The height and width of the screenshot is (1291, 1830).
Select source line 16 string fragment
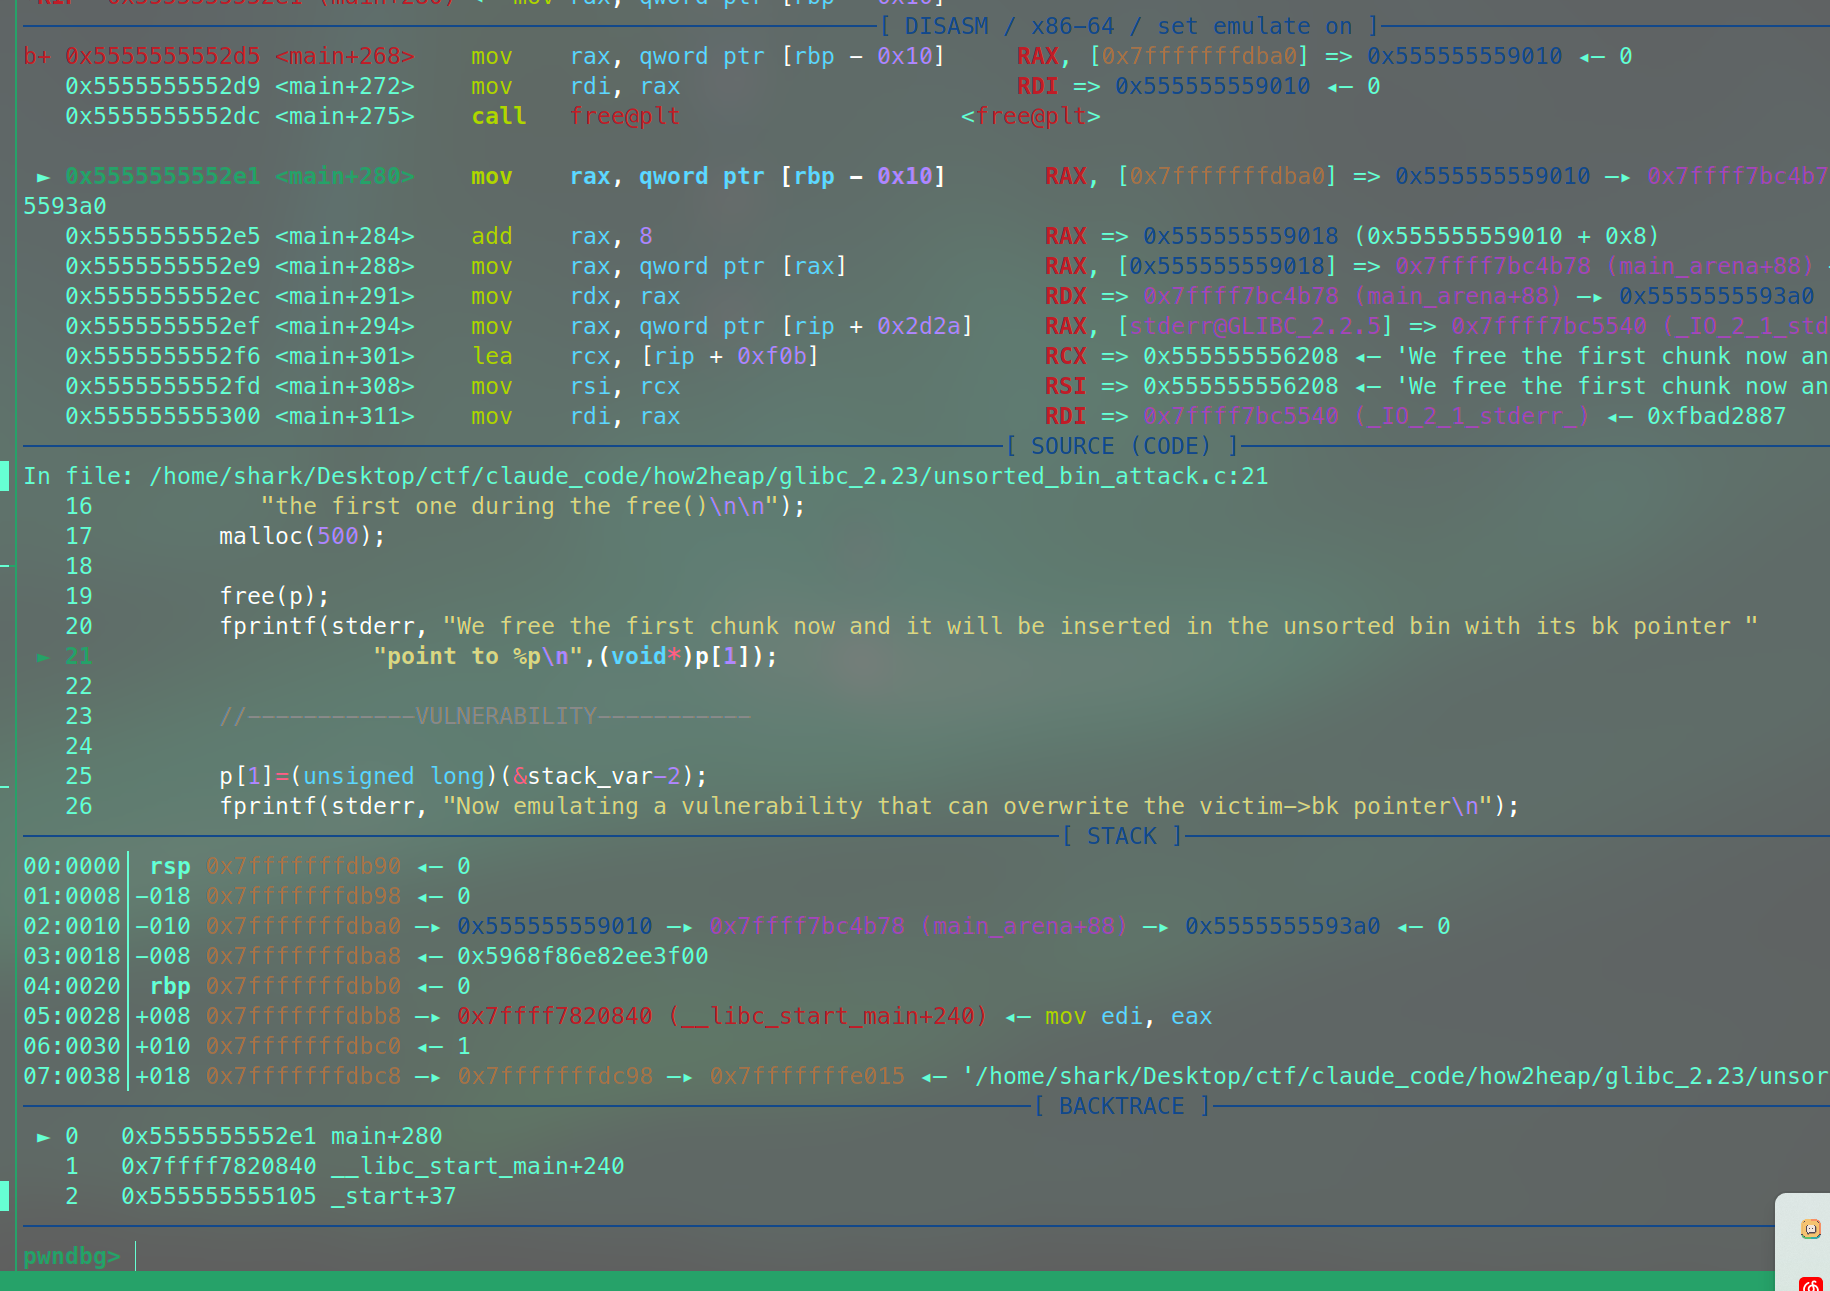coord(533,506)
